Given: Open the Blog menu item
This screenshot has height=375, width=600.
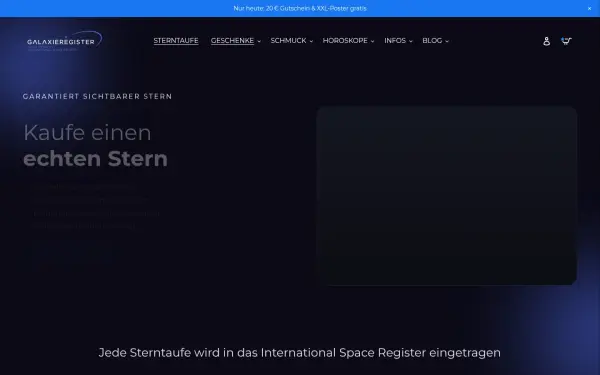Looking at the screenshot, I should click(x=432, y=41).
